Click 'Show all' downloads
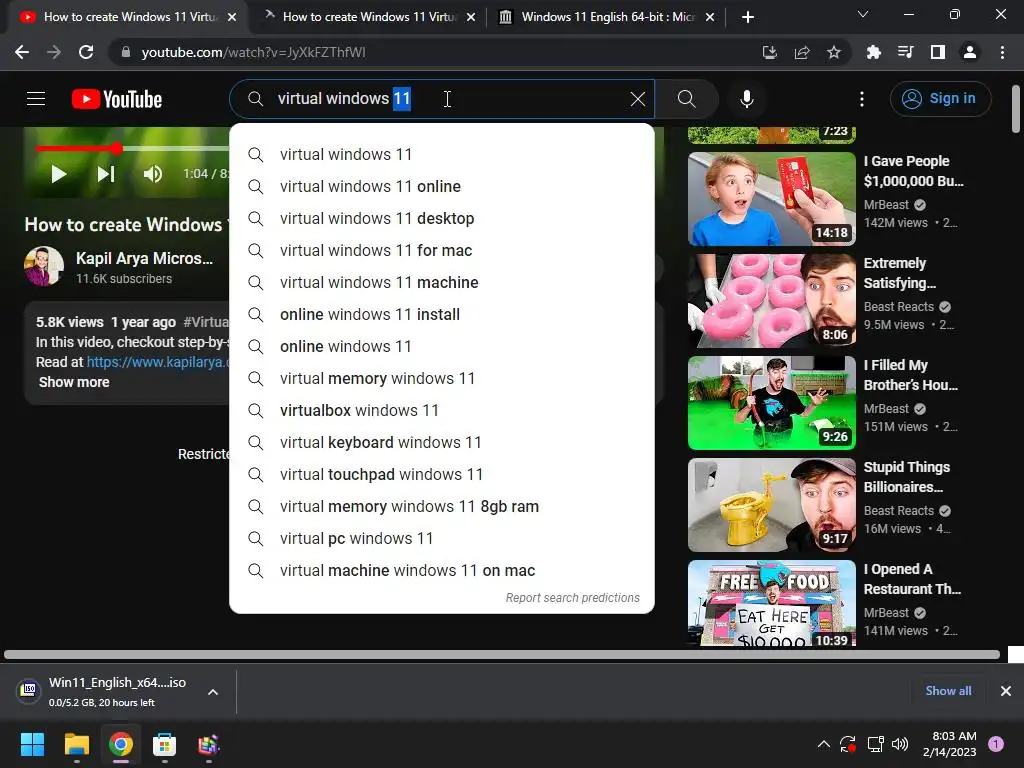The width and height of the screenshot is (1024, 768). pyautogui.click(x=948, y=690)
